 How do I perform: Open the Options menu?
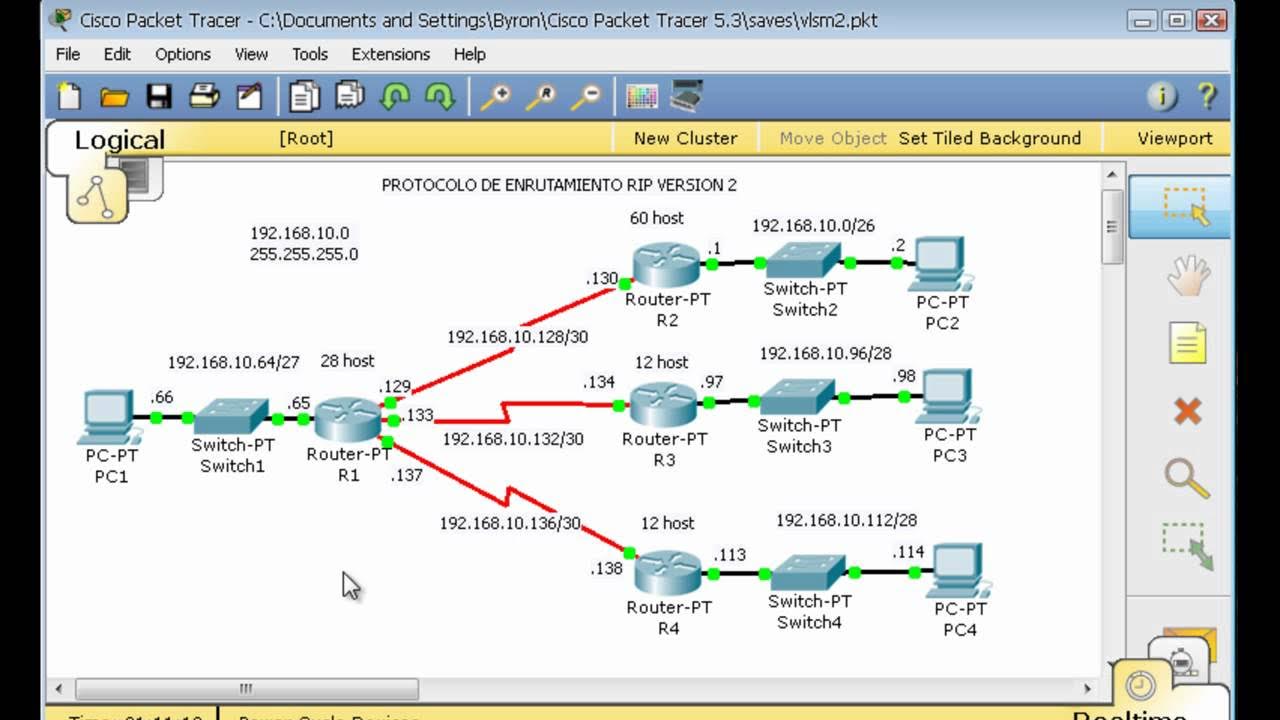coord(183,54)
